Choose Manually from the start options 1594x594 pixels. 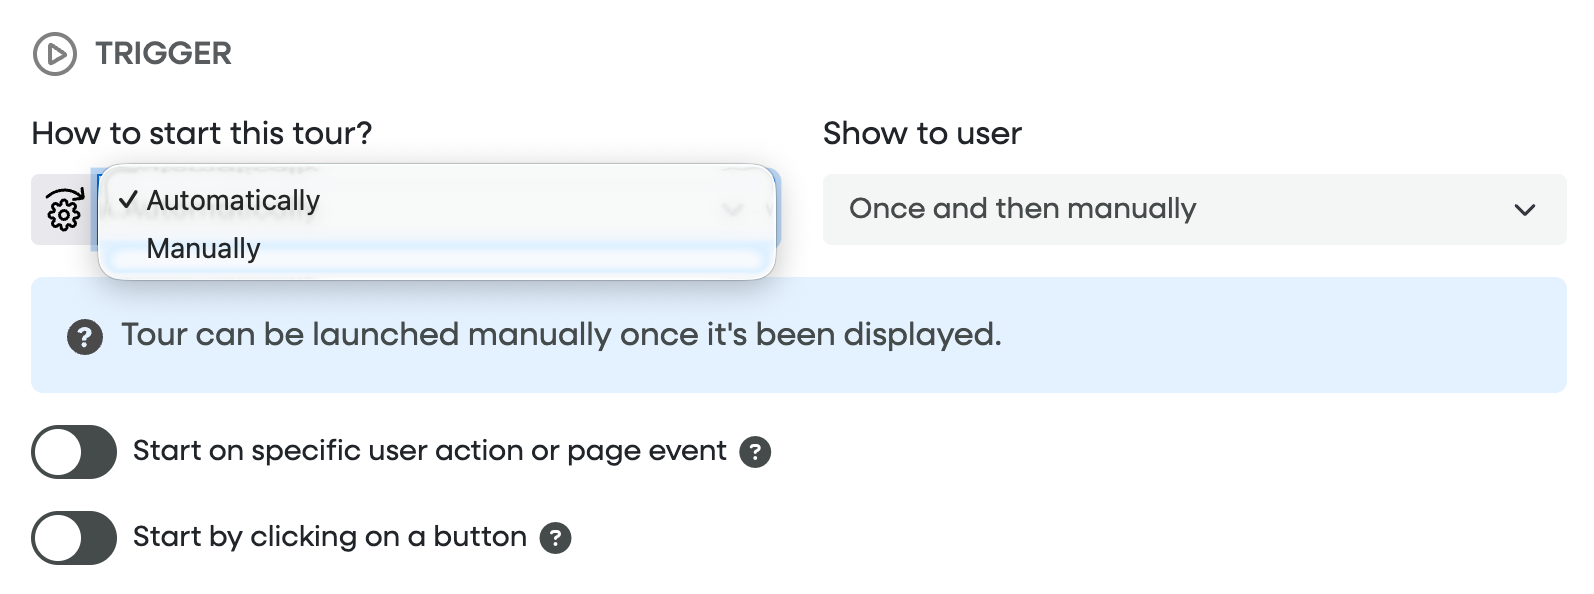[x=204, y=249]
